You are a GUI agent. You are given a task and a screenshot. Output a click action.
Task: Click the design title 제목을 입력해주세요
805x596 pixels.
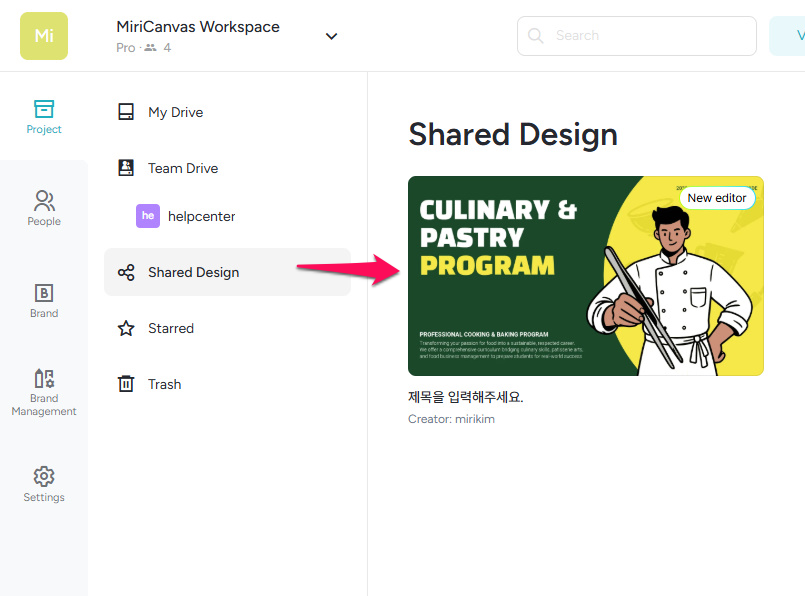click(466, 397)
